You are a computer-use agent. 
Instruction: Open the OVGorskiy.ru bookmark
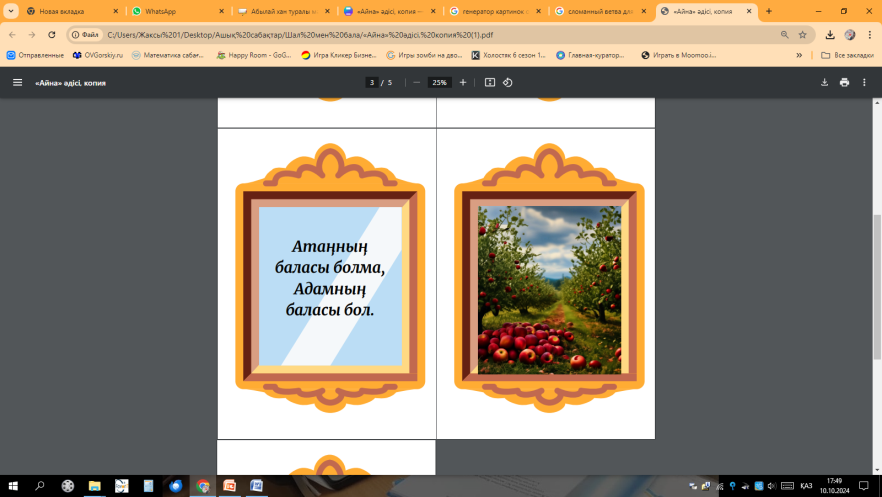tap(98, 55)
